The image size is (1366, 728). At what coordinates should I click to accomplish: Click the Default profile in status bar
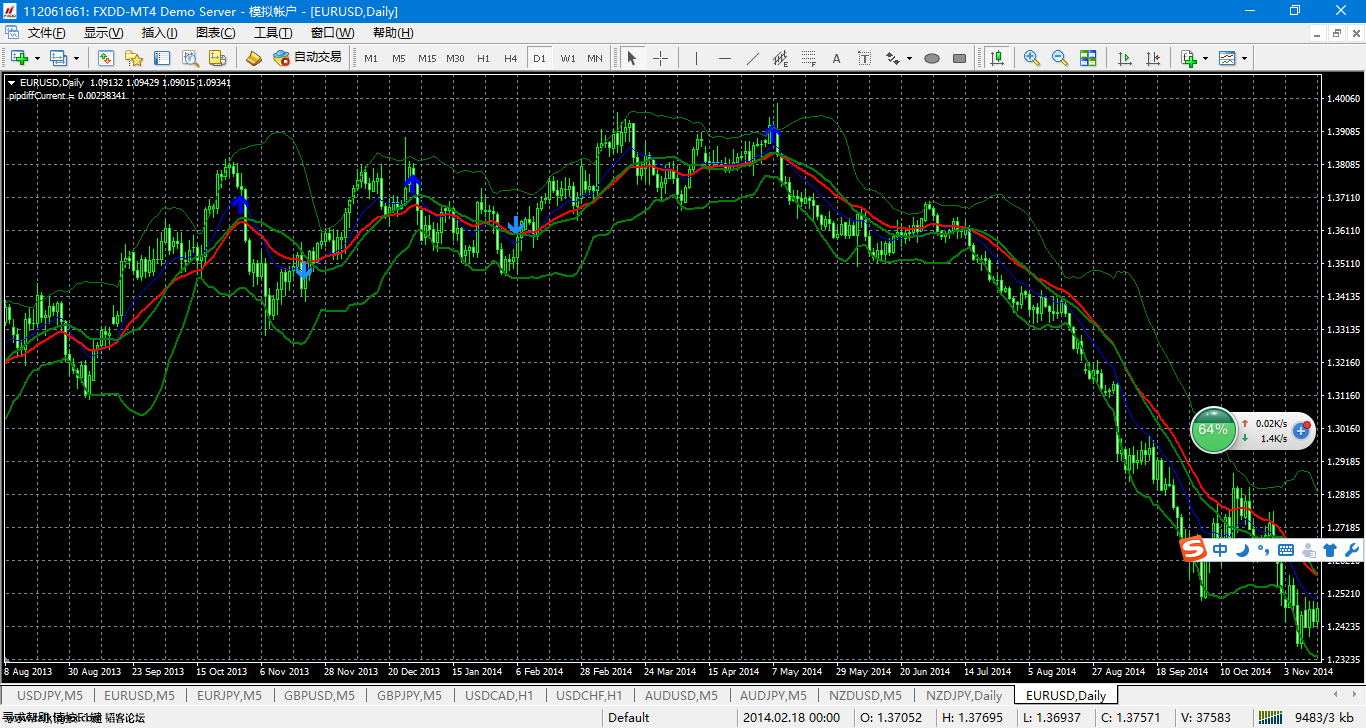(629, 718)
